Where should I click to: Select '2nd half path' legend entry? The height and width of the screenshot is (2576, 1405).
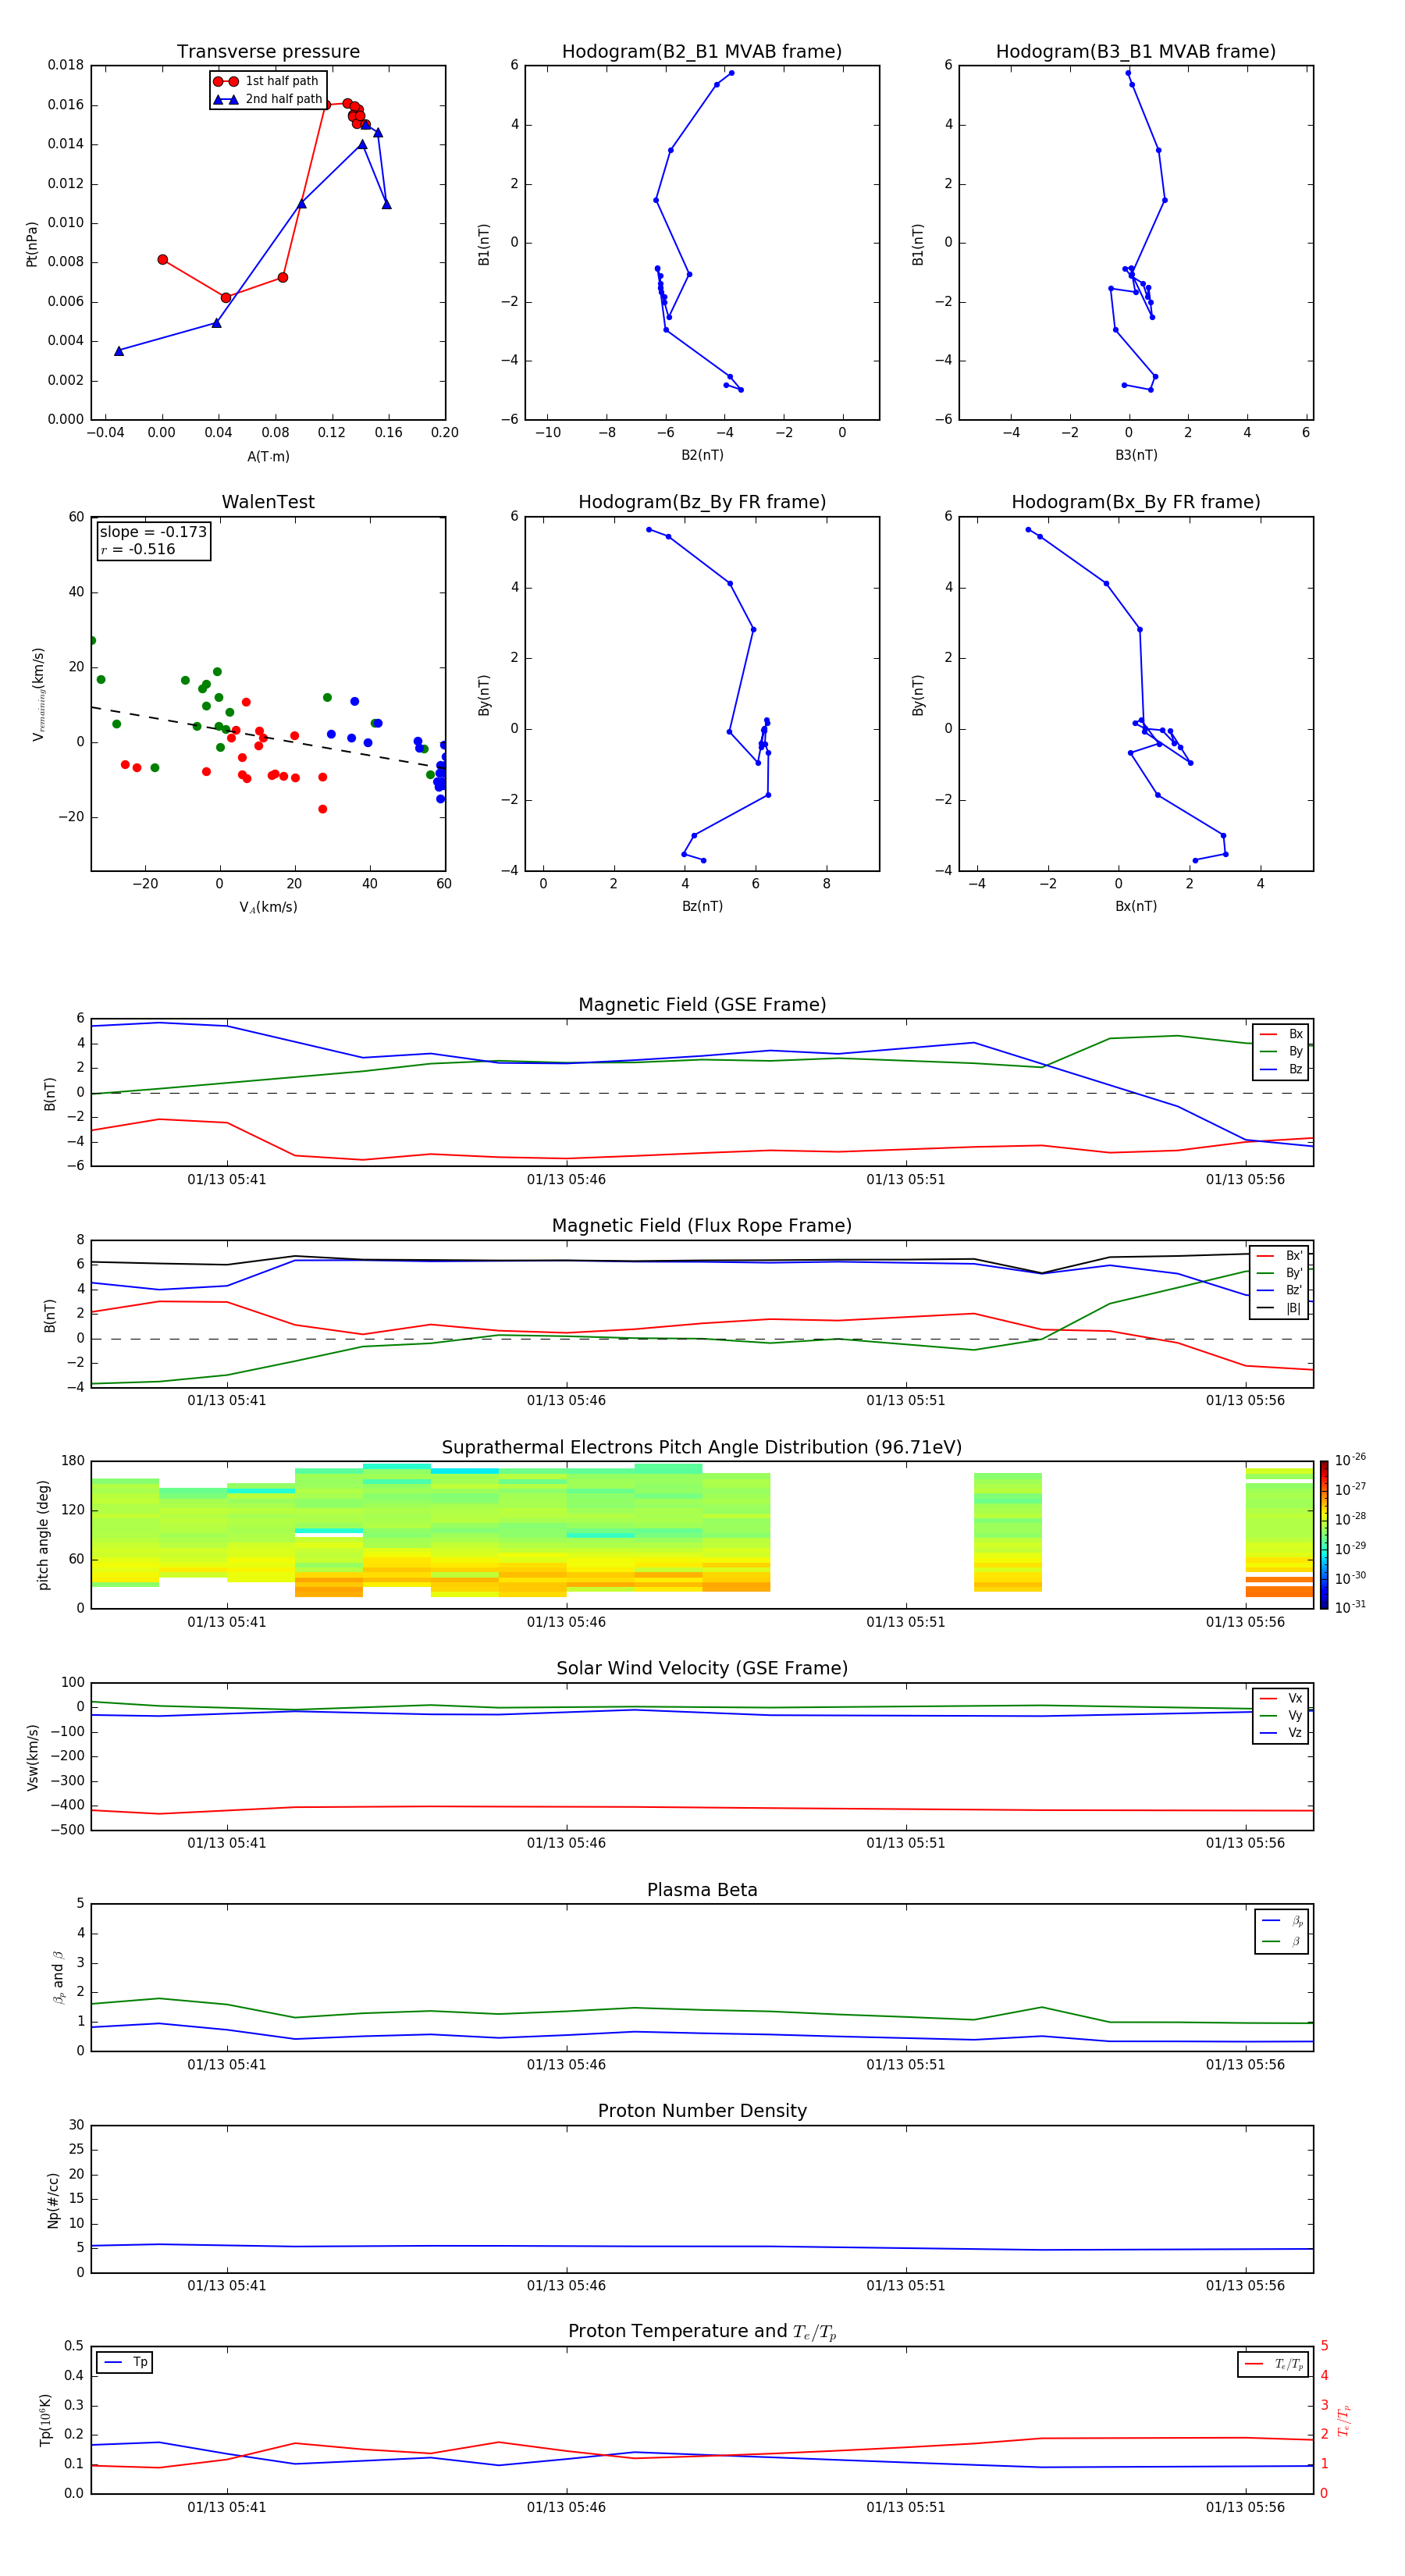point(268,99)
